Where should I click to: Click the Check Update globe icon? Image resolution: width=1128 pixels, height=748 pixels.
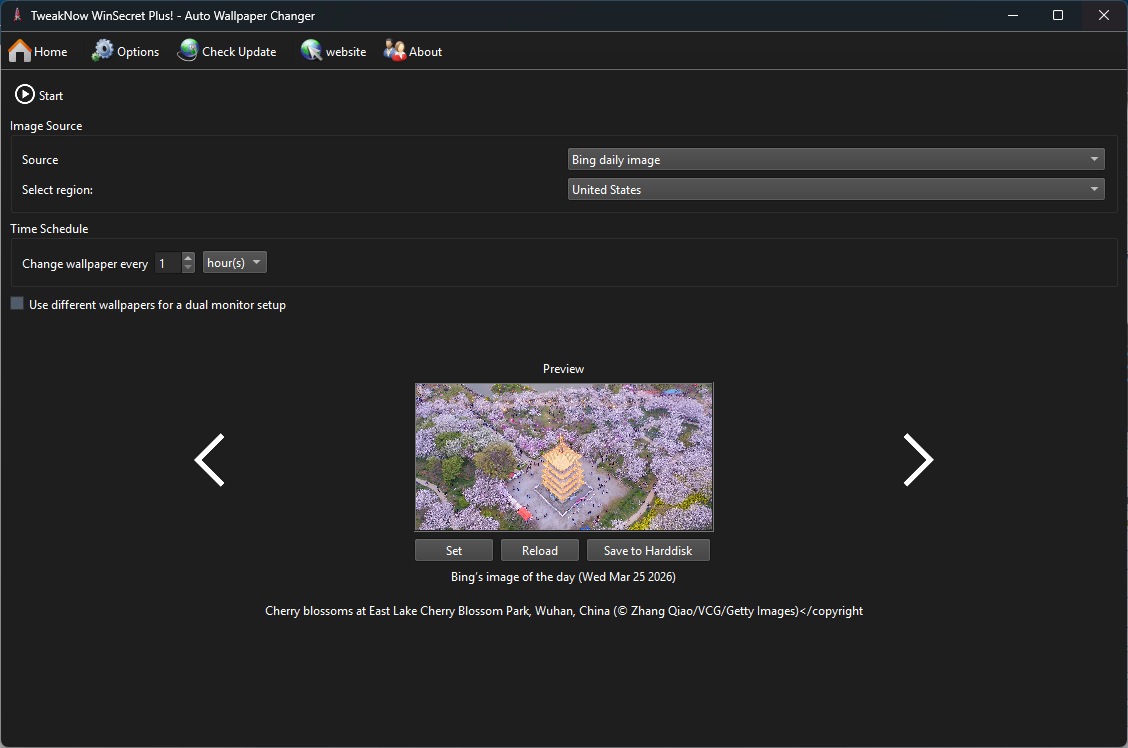188,51
